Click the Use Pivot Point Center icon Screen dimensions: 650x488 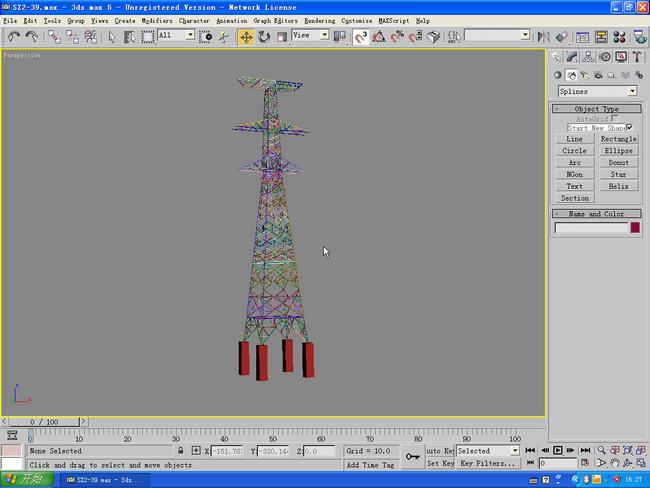340,37
